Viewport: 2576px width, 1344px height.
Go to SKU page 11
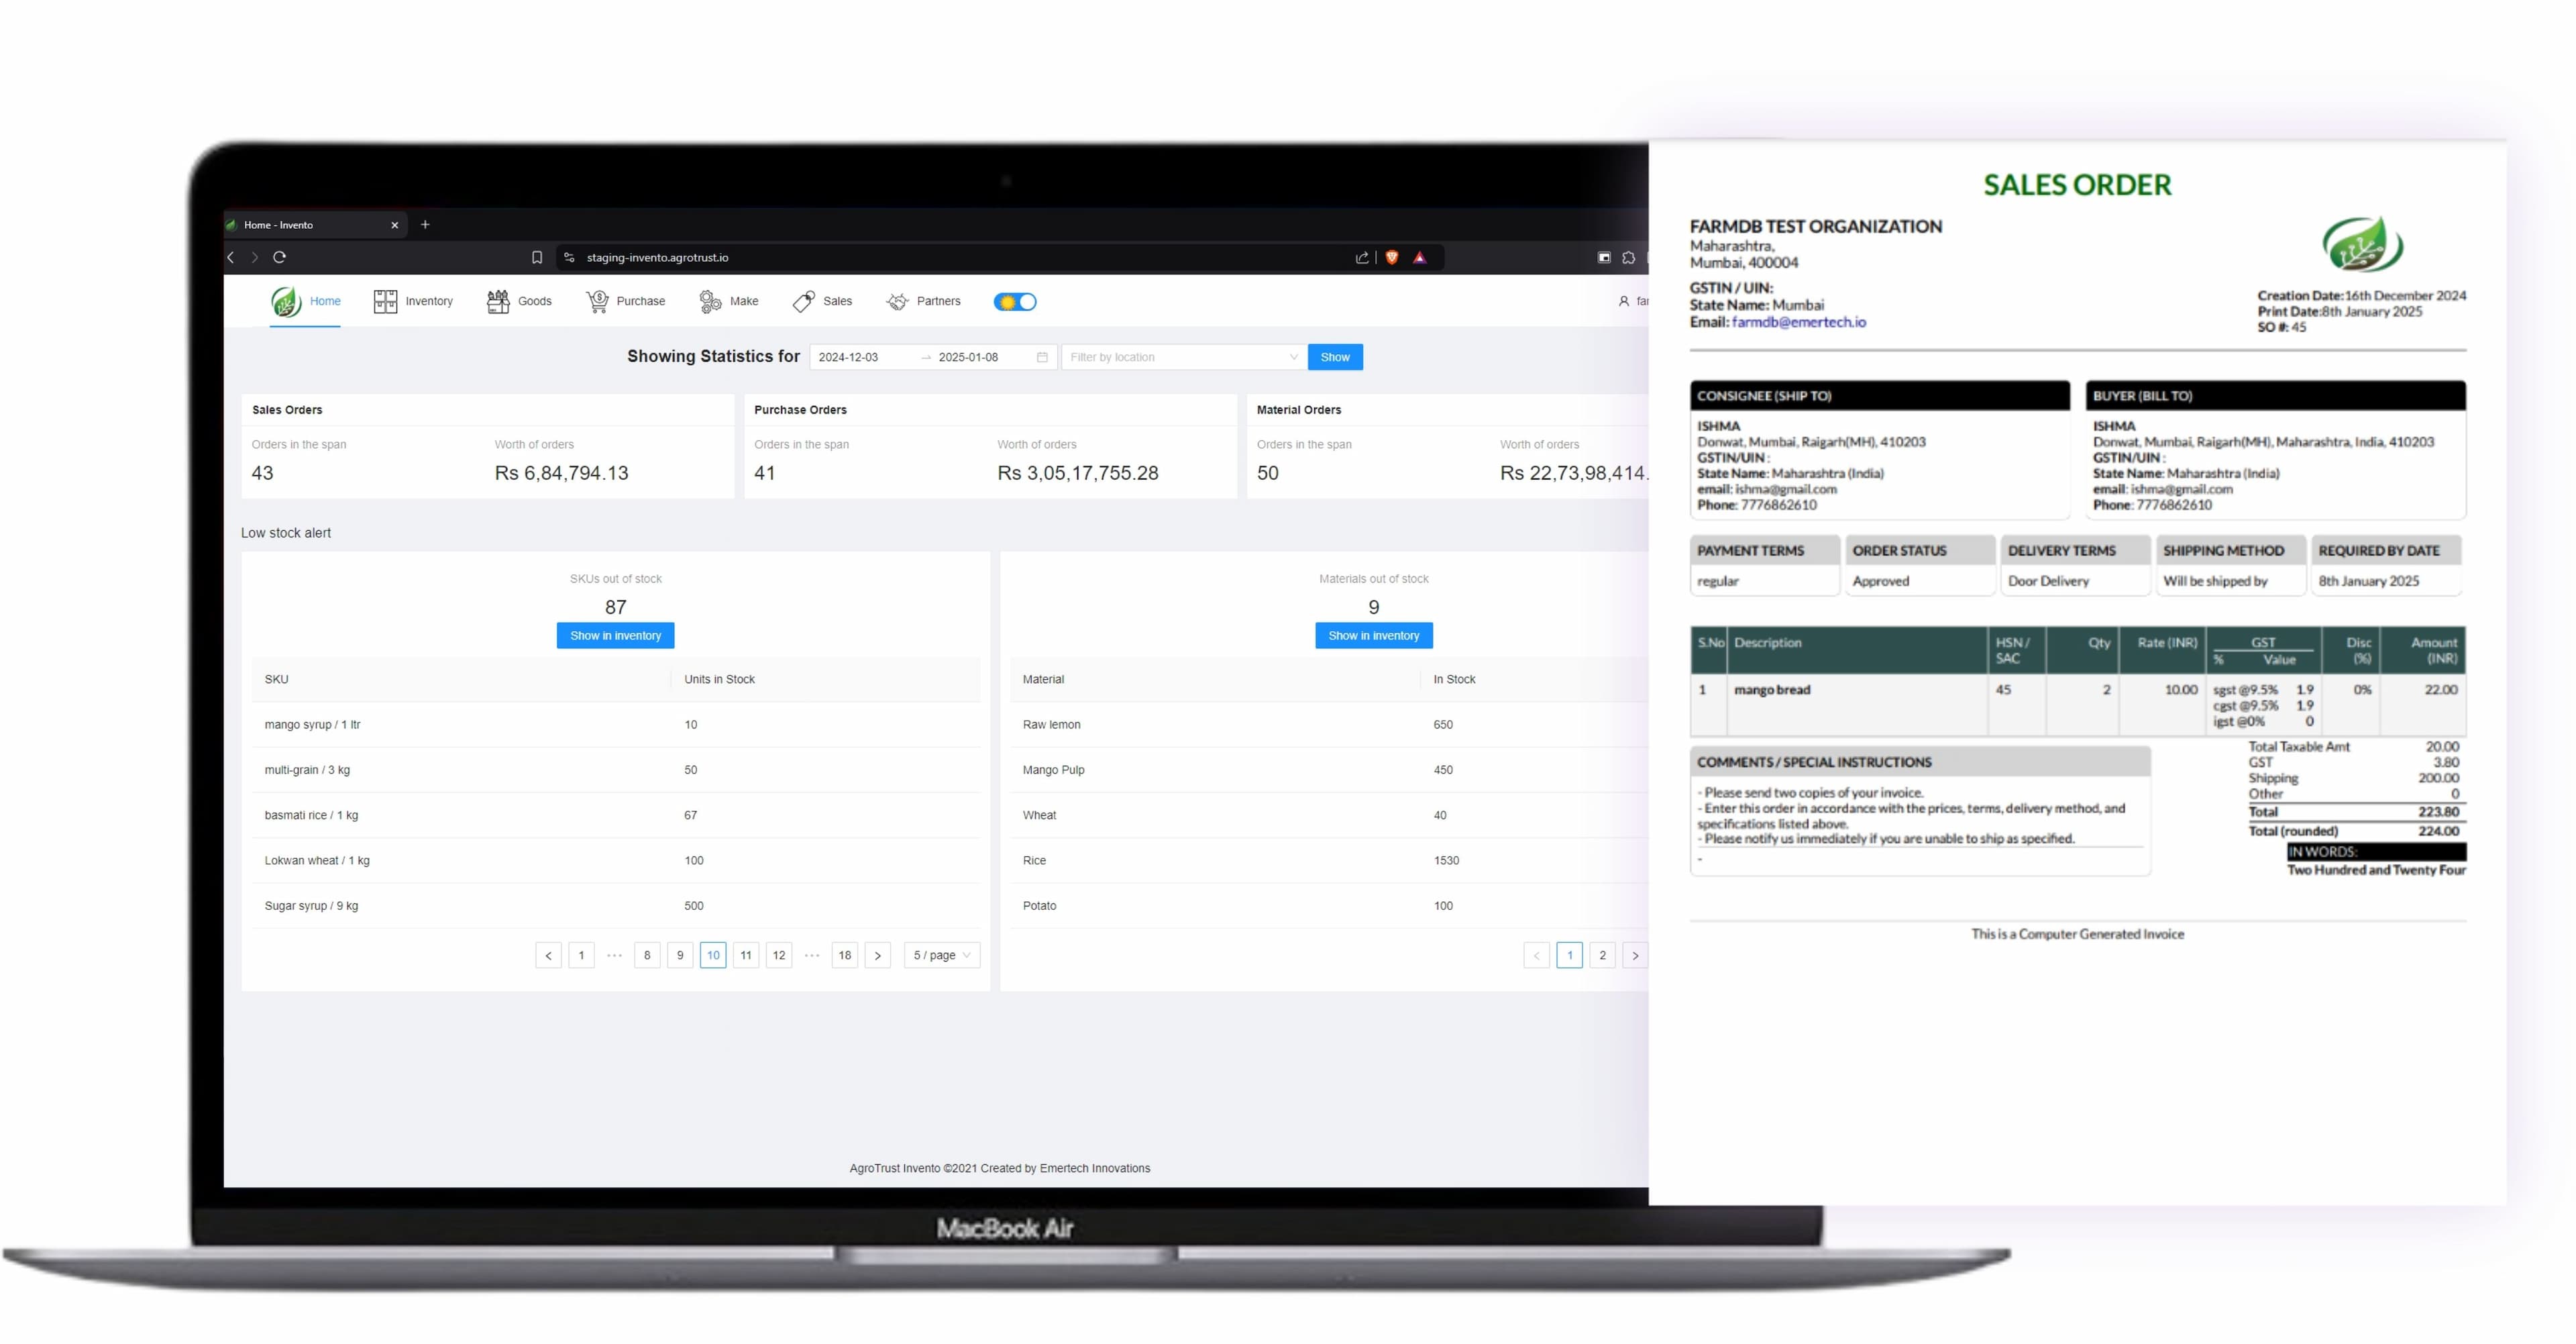(746, 955)
